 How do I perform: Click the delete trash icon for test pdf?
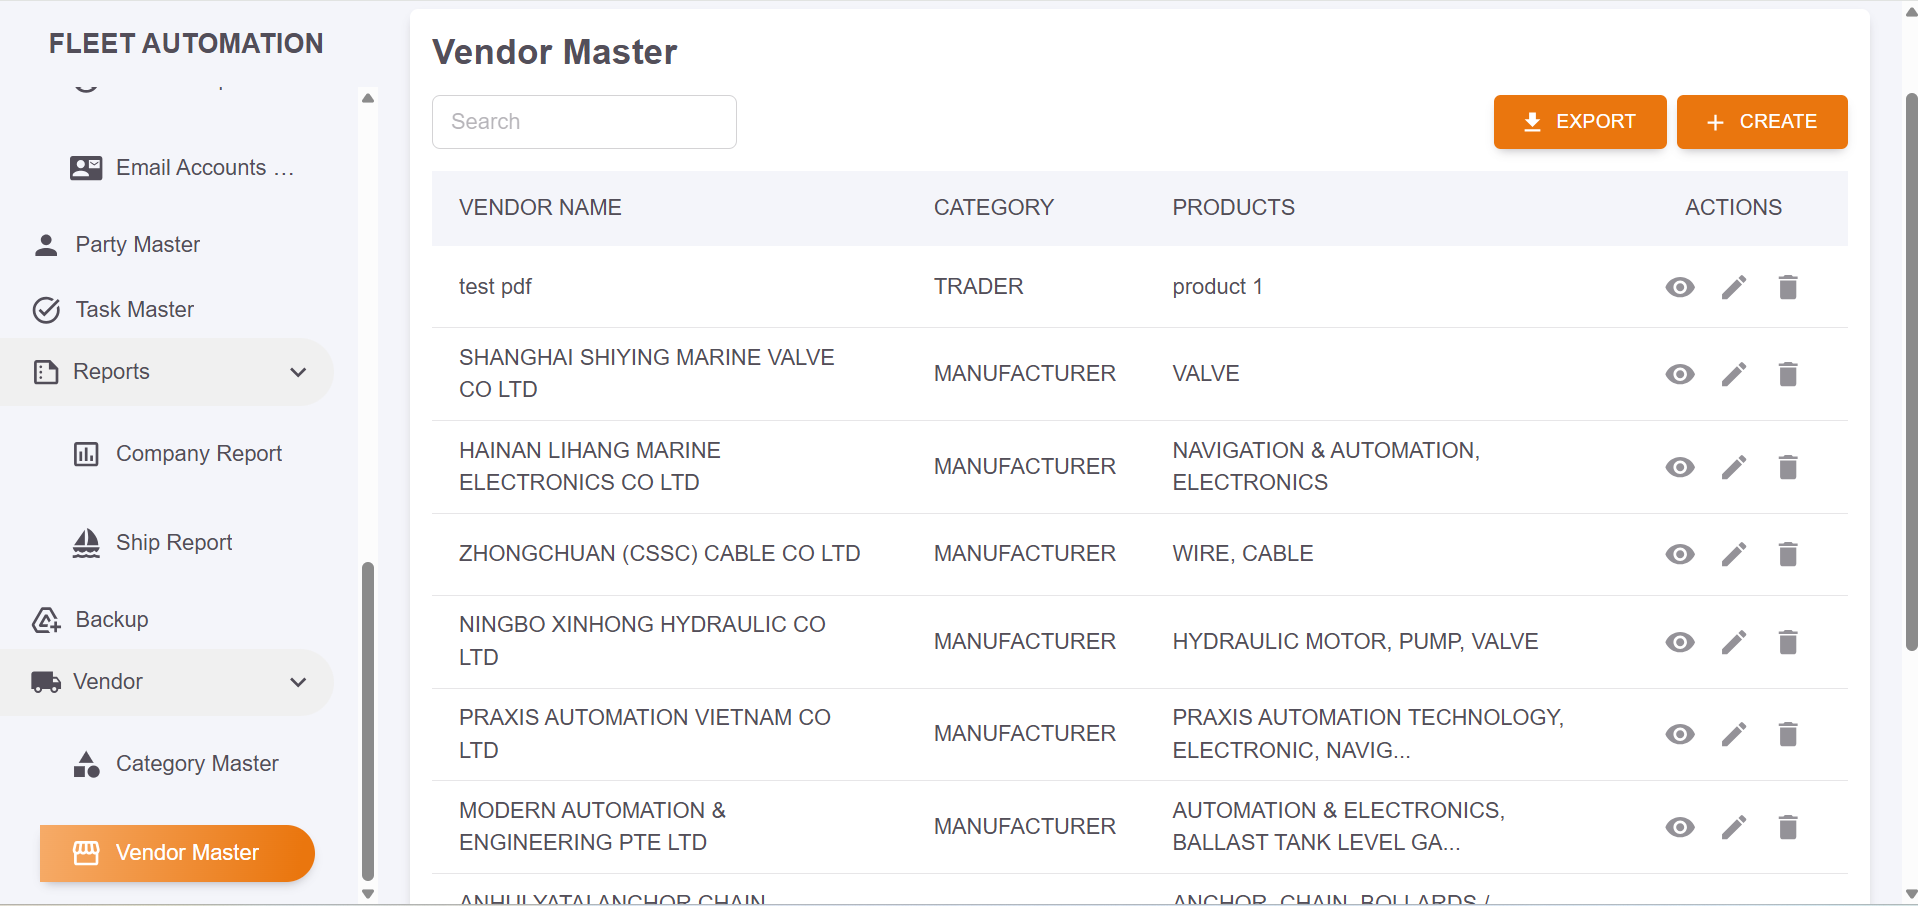(1788, 287)
